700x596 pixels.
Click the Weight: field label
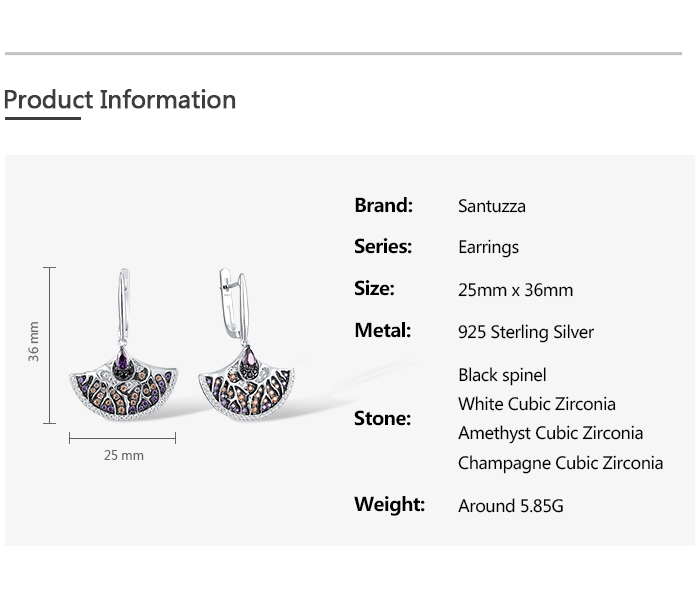(389, 504)
